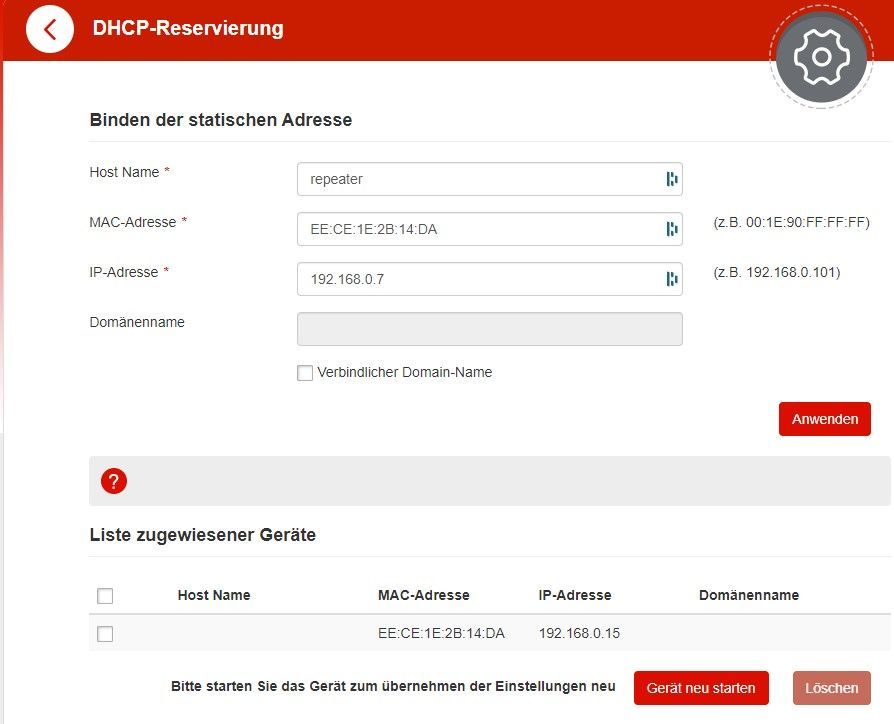Click the Anwenden button

point(824,419)
